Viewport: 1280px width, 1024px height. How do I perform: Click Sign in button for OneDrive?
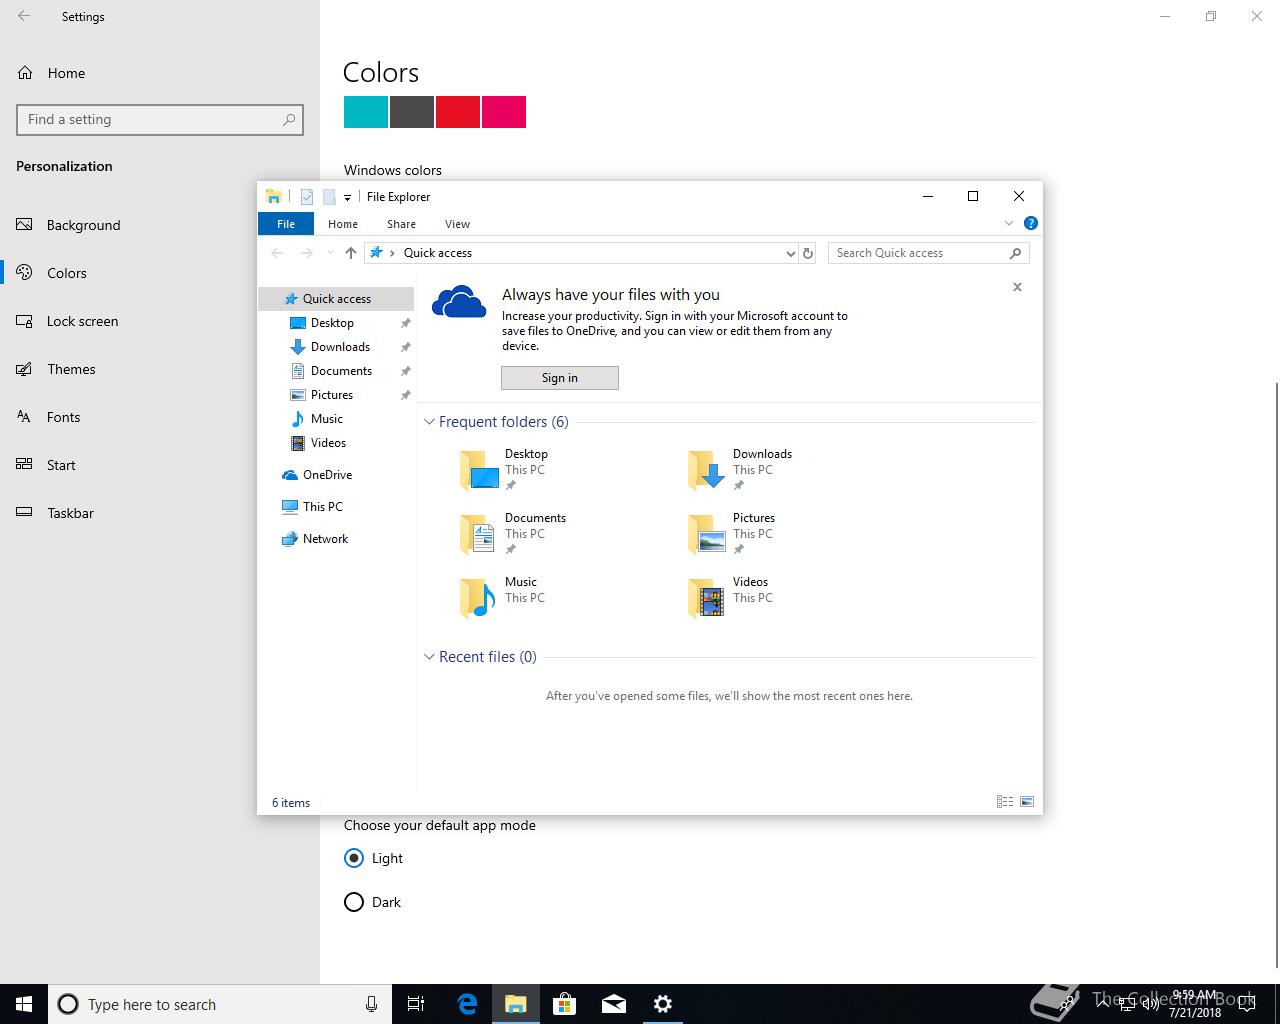click(560, 378)
